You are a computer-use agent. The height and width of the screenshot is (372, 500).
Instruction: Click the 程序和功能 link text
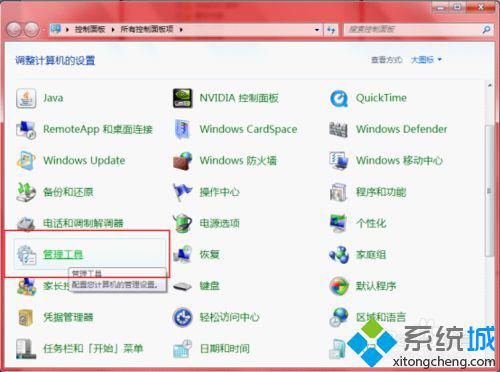coord(381,192)
